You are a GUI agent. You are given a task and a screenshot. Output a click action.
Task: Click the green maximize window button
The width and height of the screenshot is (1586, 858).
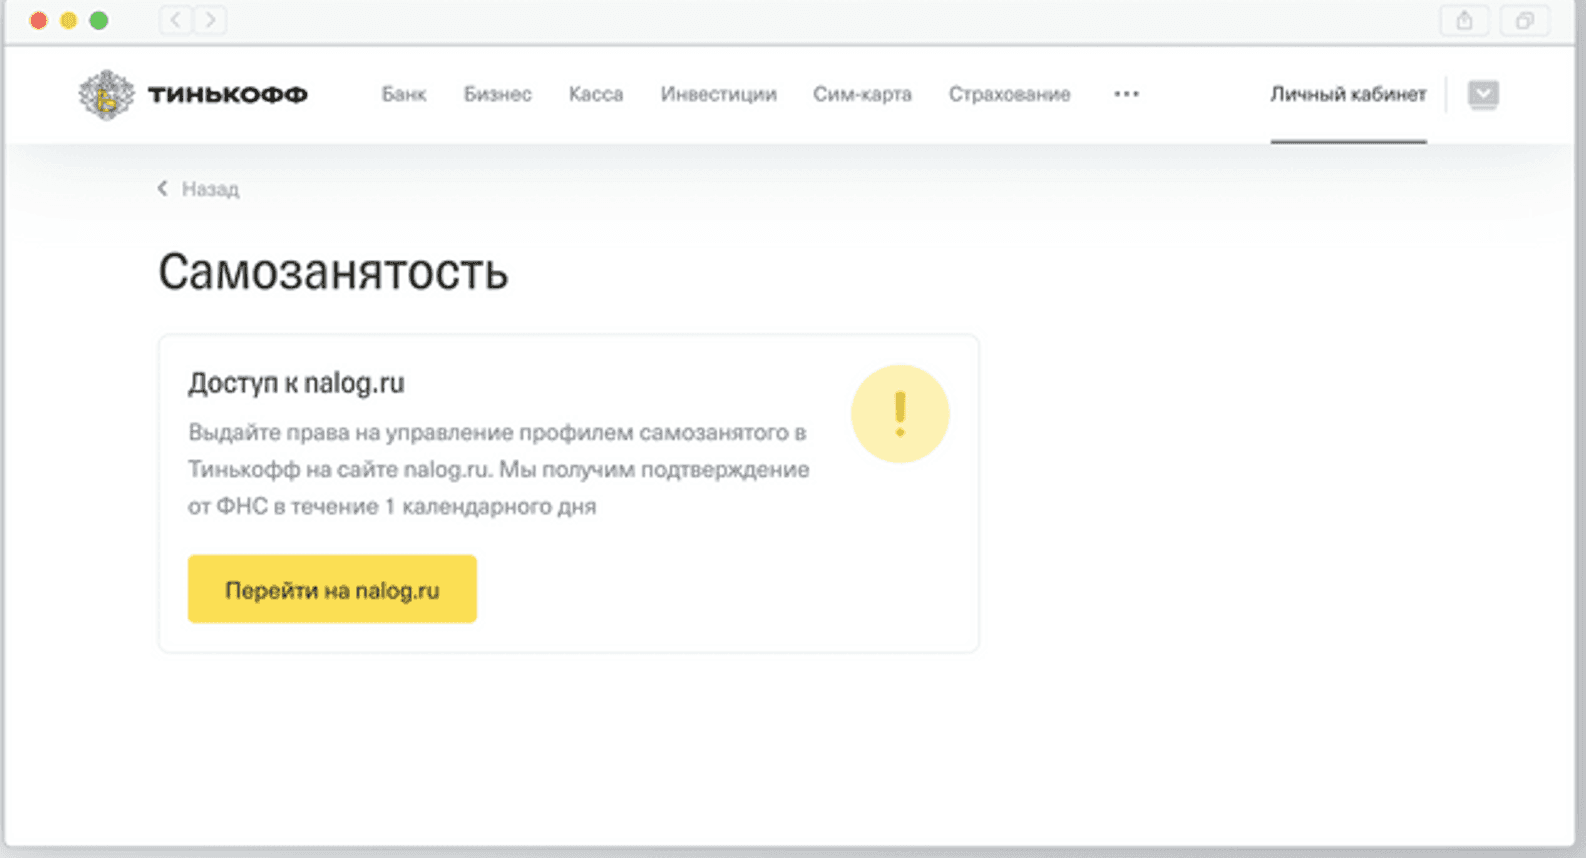click(x=99, y=20)
